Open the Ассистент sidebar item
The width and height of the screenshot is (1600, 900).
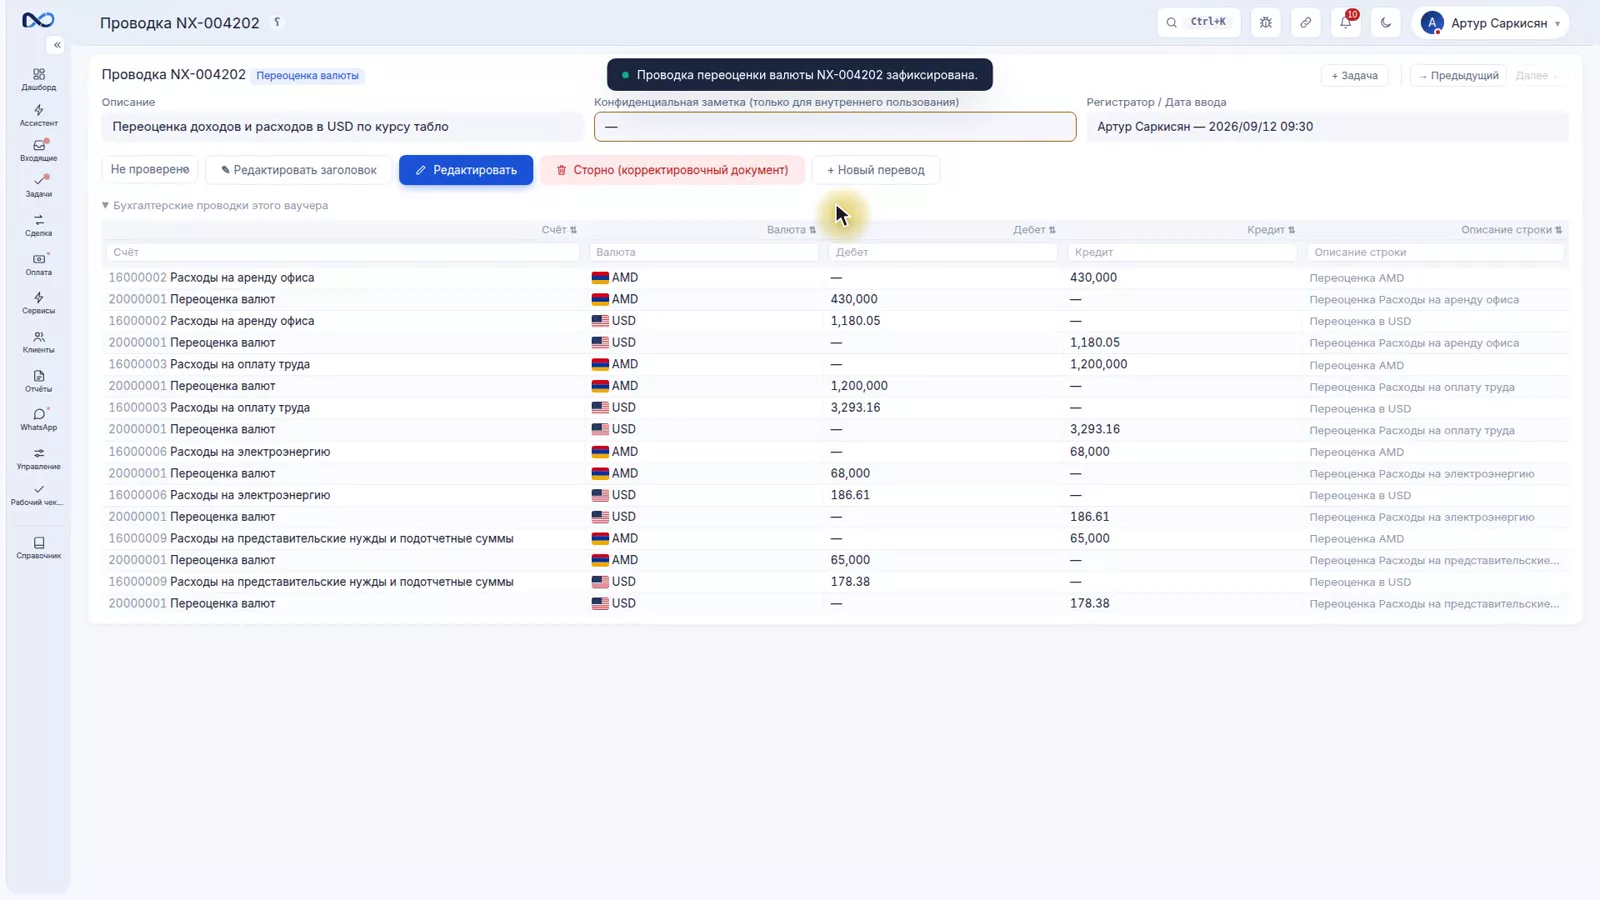pyautogui.click(x=38, y=115)
